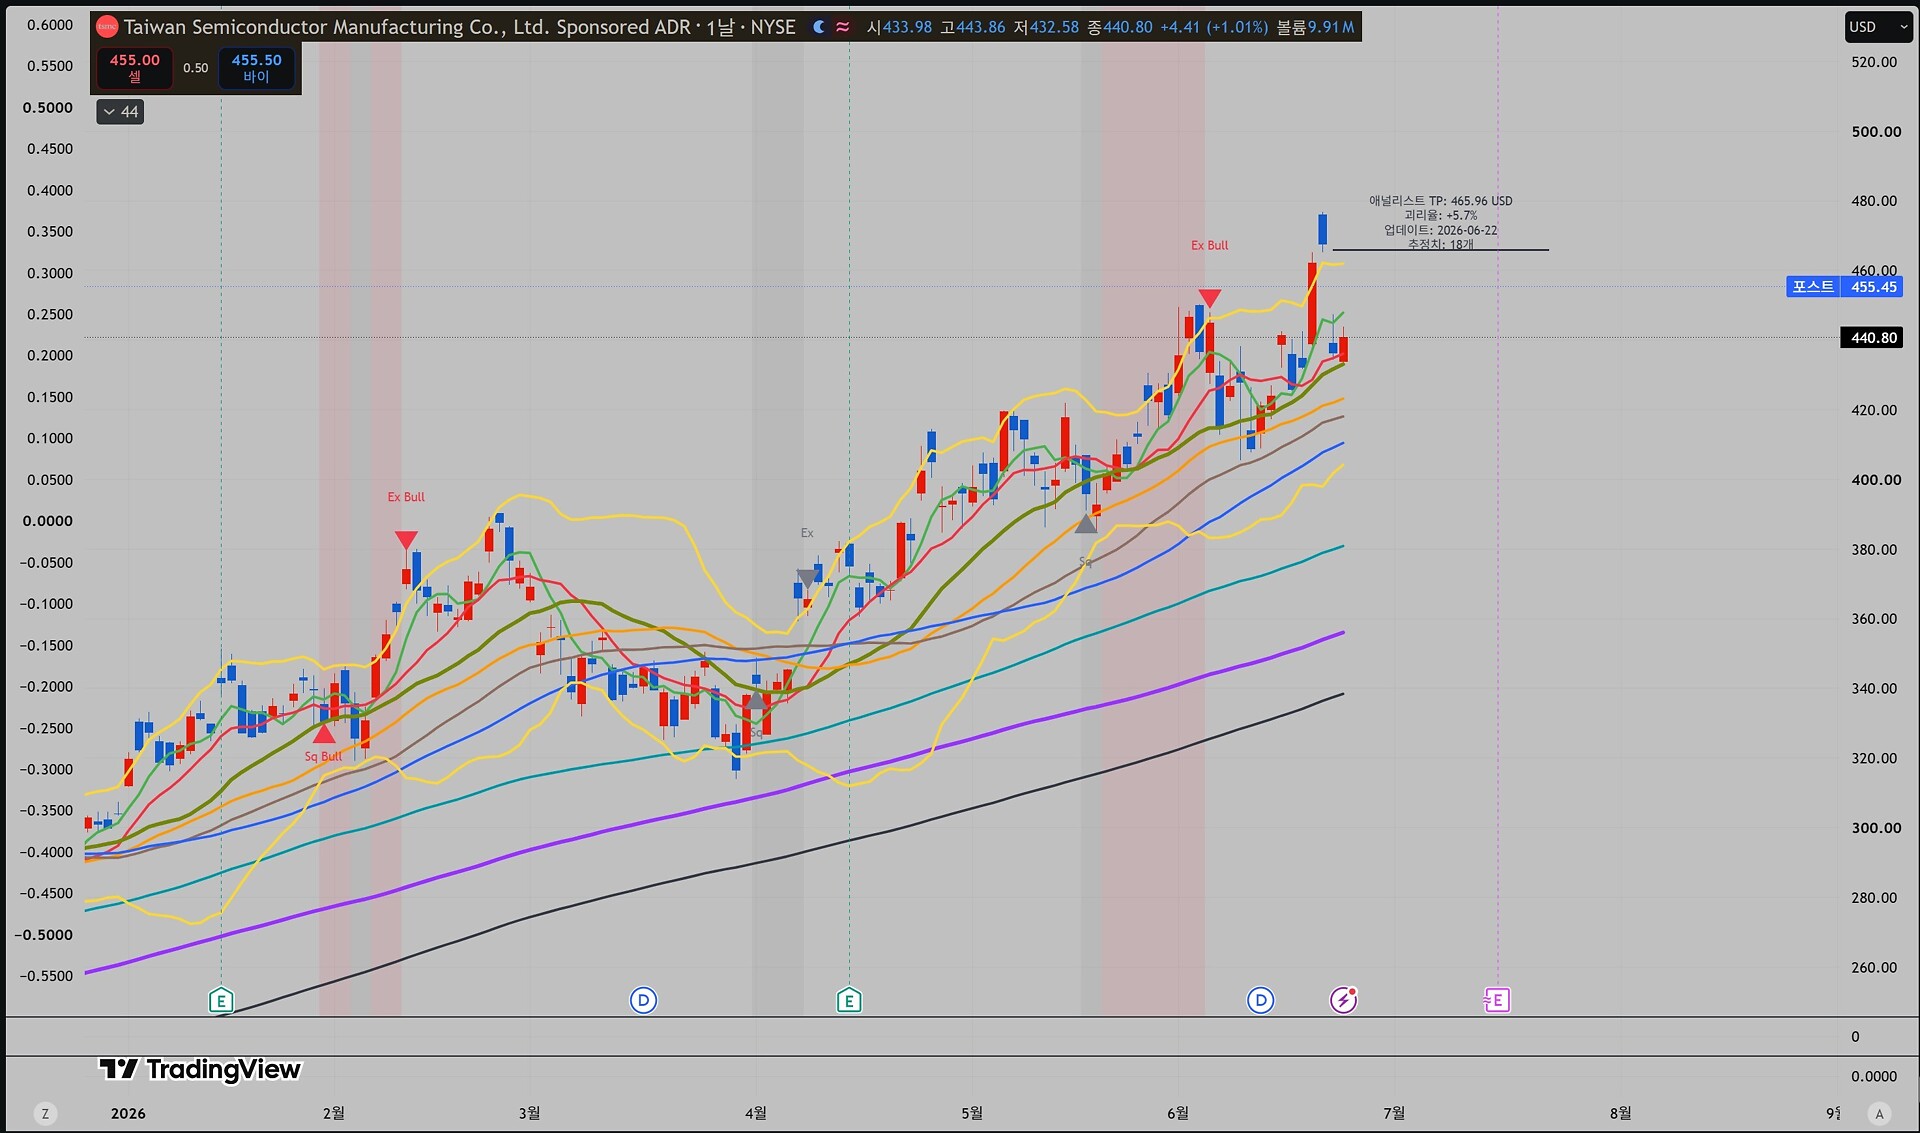Screen dimensions: 1920x1133
Task: Click the pink wavy approximate-data icon
Action: tap(843, 27)
